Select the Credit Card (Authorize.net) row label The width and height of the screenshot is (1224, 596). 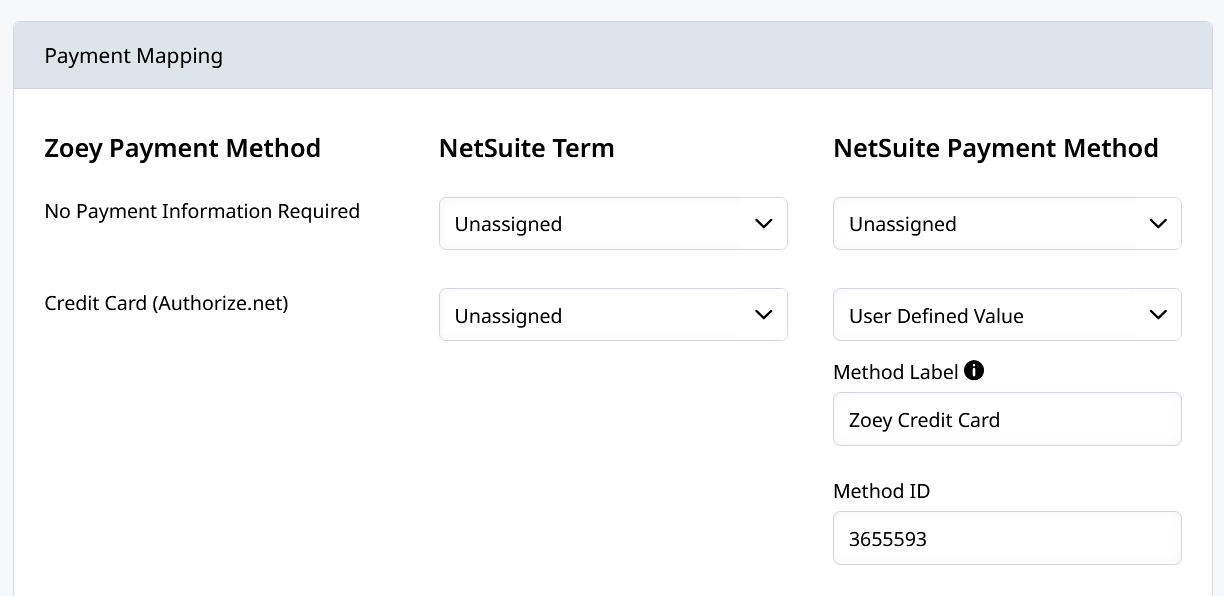[x=166, y=303]
